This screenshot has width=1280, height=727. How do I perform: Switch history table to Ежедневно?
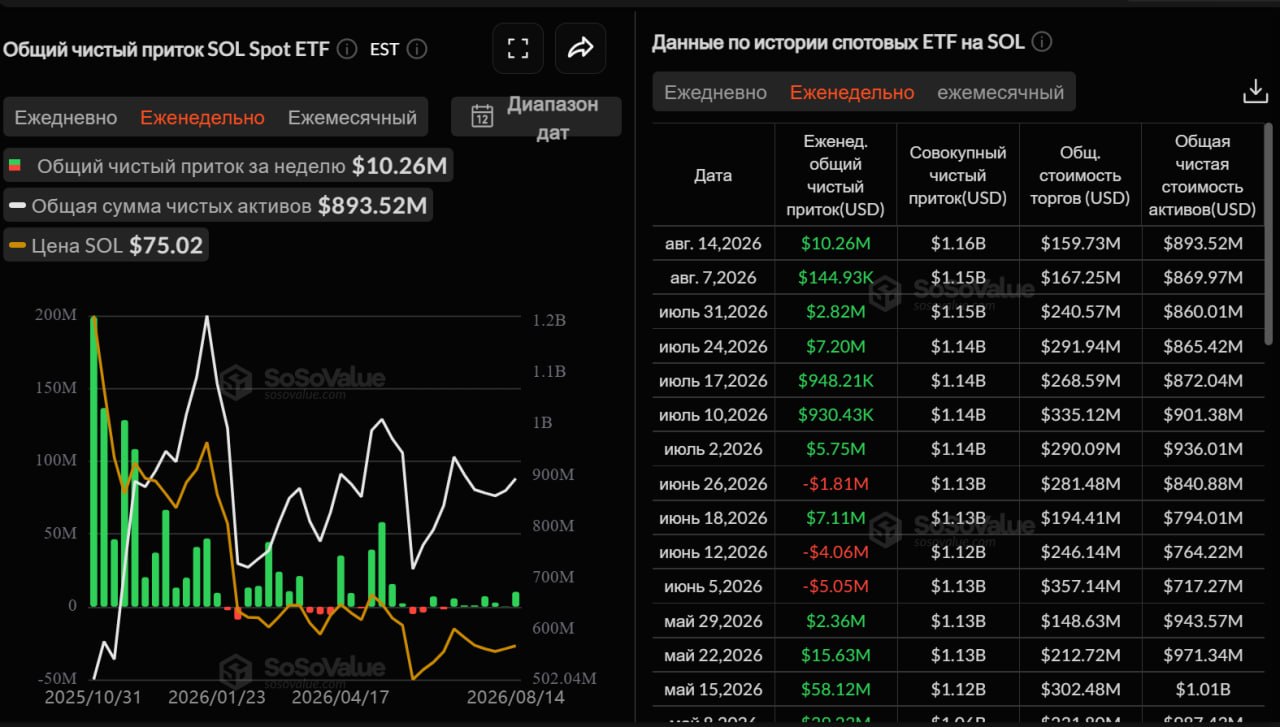coord(716,92)
